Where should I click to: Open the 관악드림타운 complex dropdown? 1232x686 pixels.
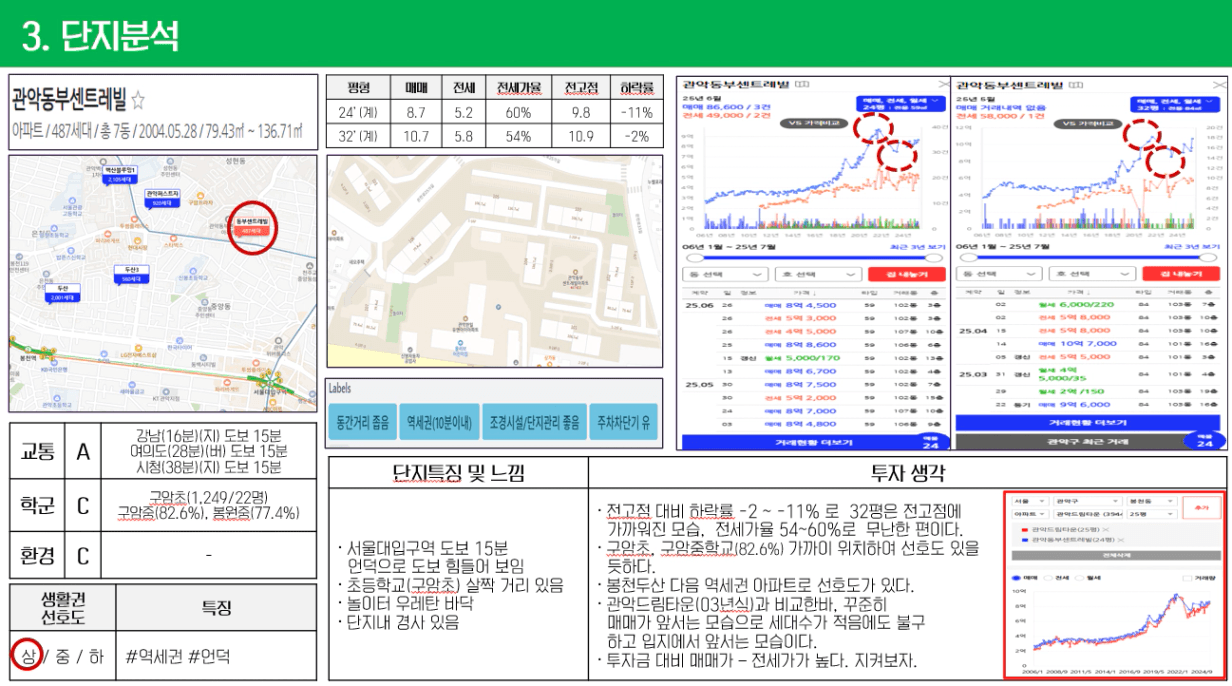tap(1088, 514)
